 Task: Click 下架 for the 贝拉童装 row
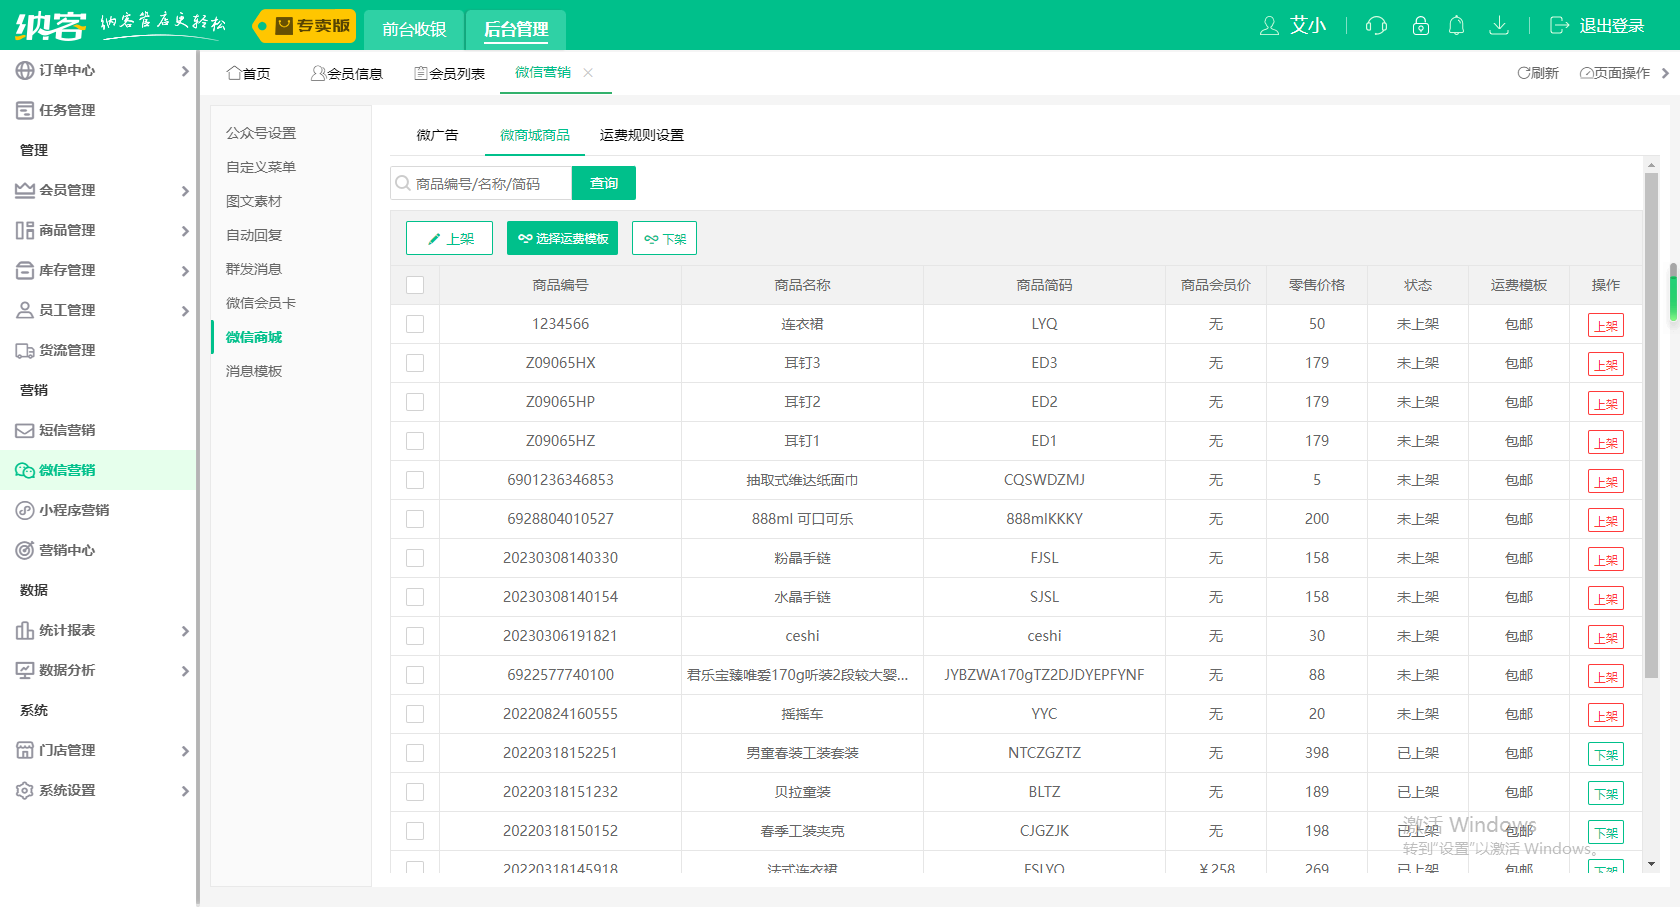(x=1606, y=793)
